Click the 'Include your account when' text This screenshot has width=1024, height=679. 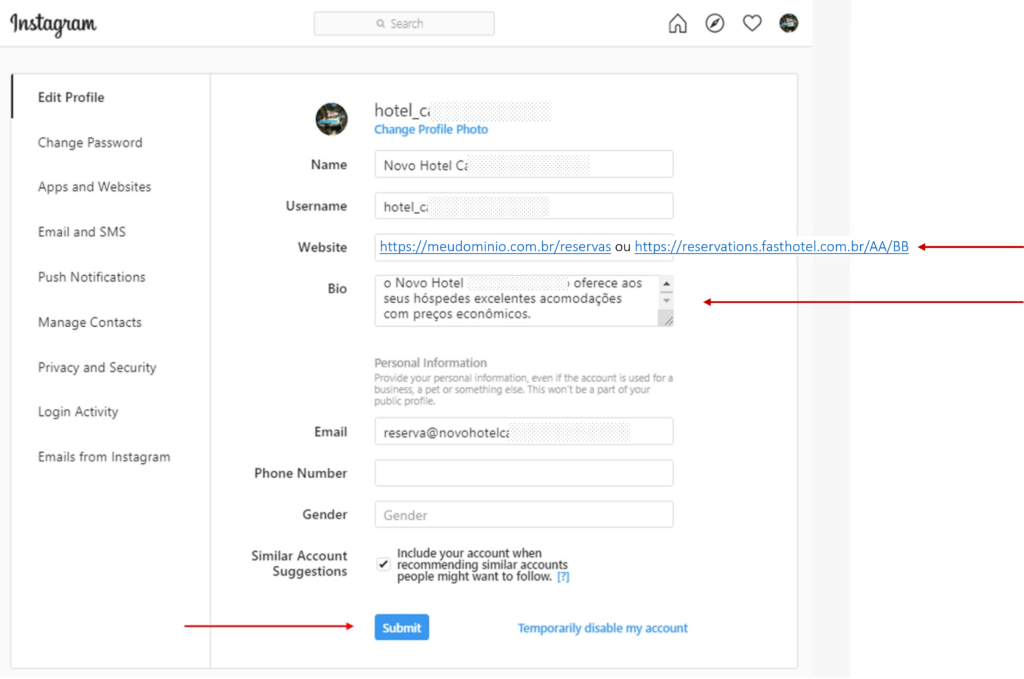tap(469, 553)
